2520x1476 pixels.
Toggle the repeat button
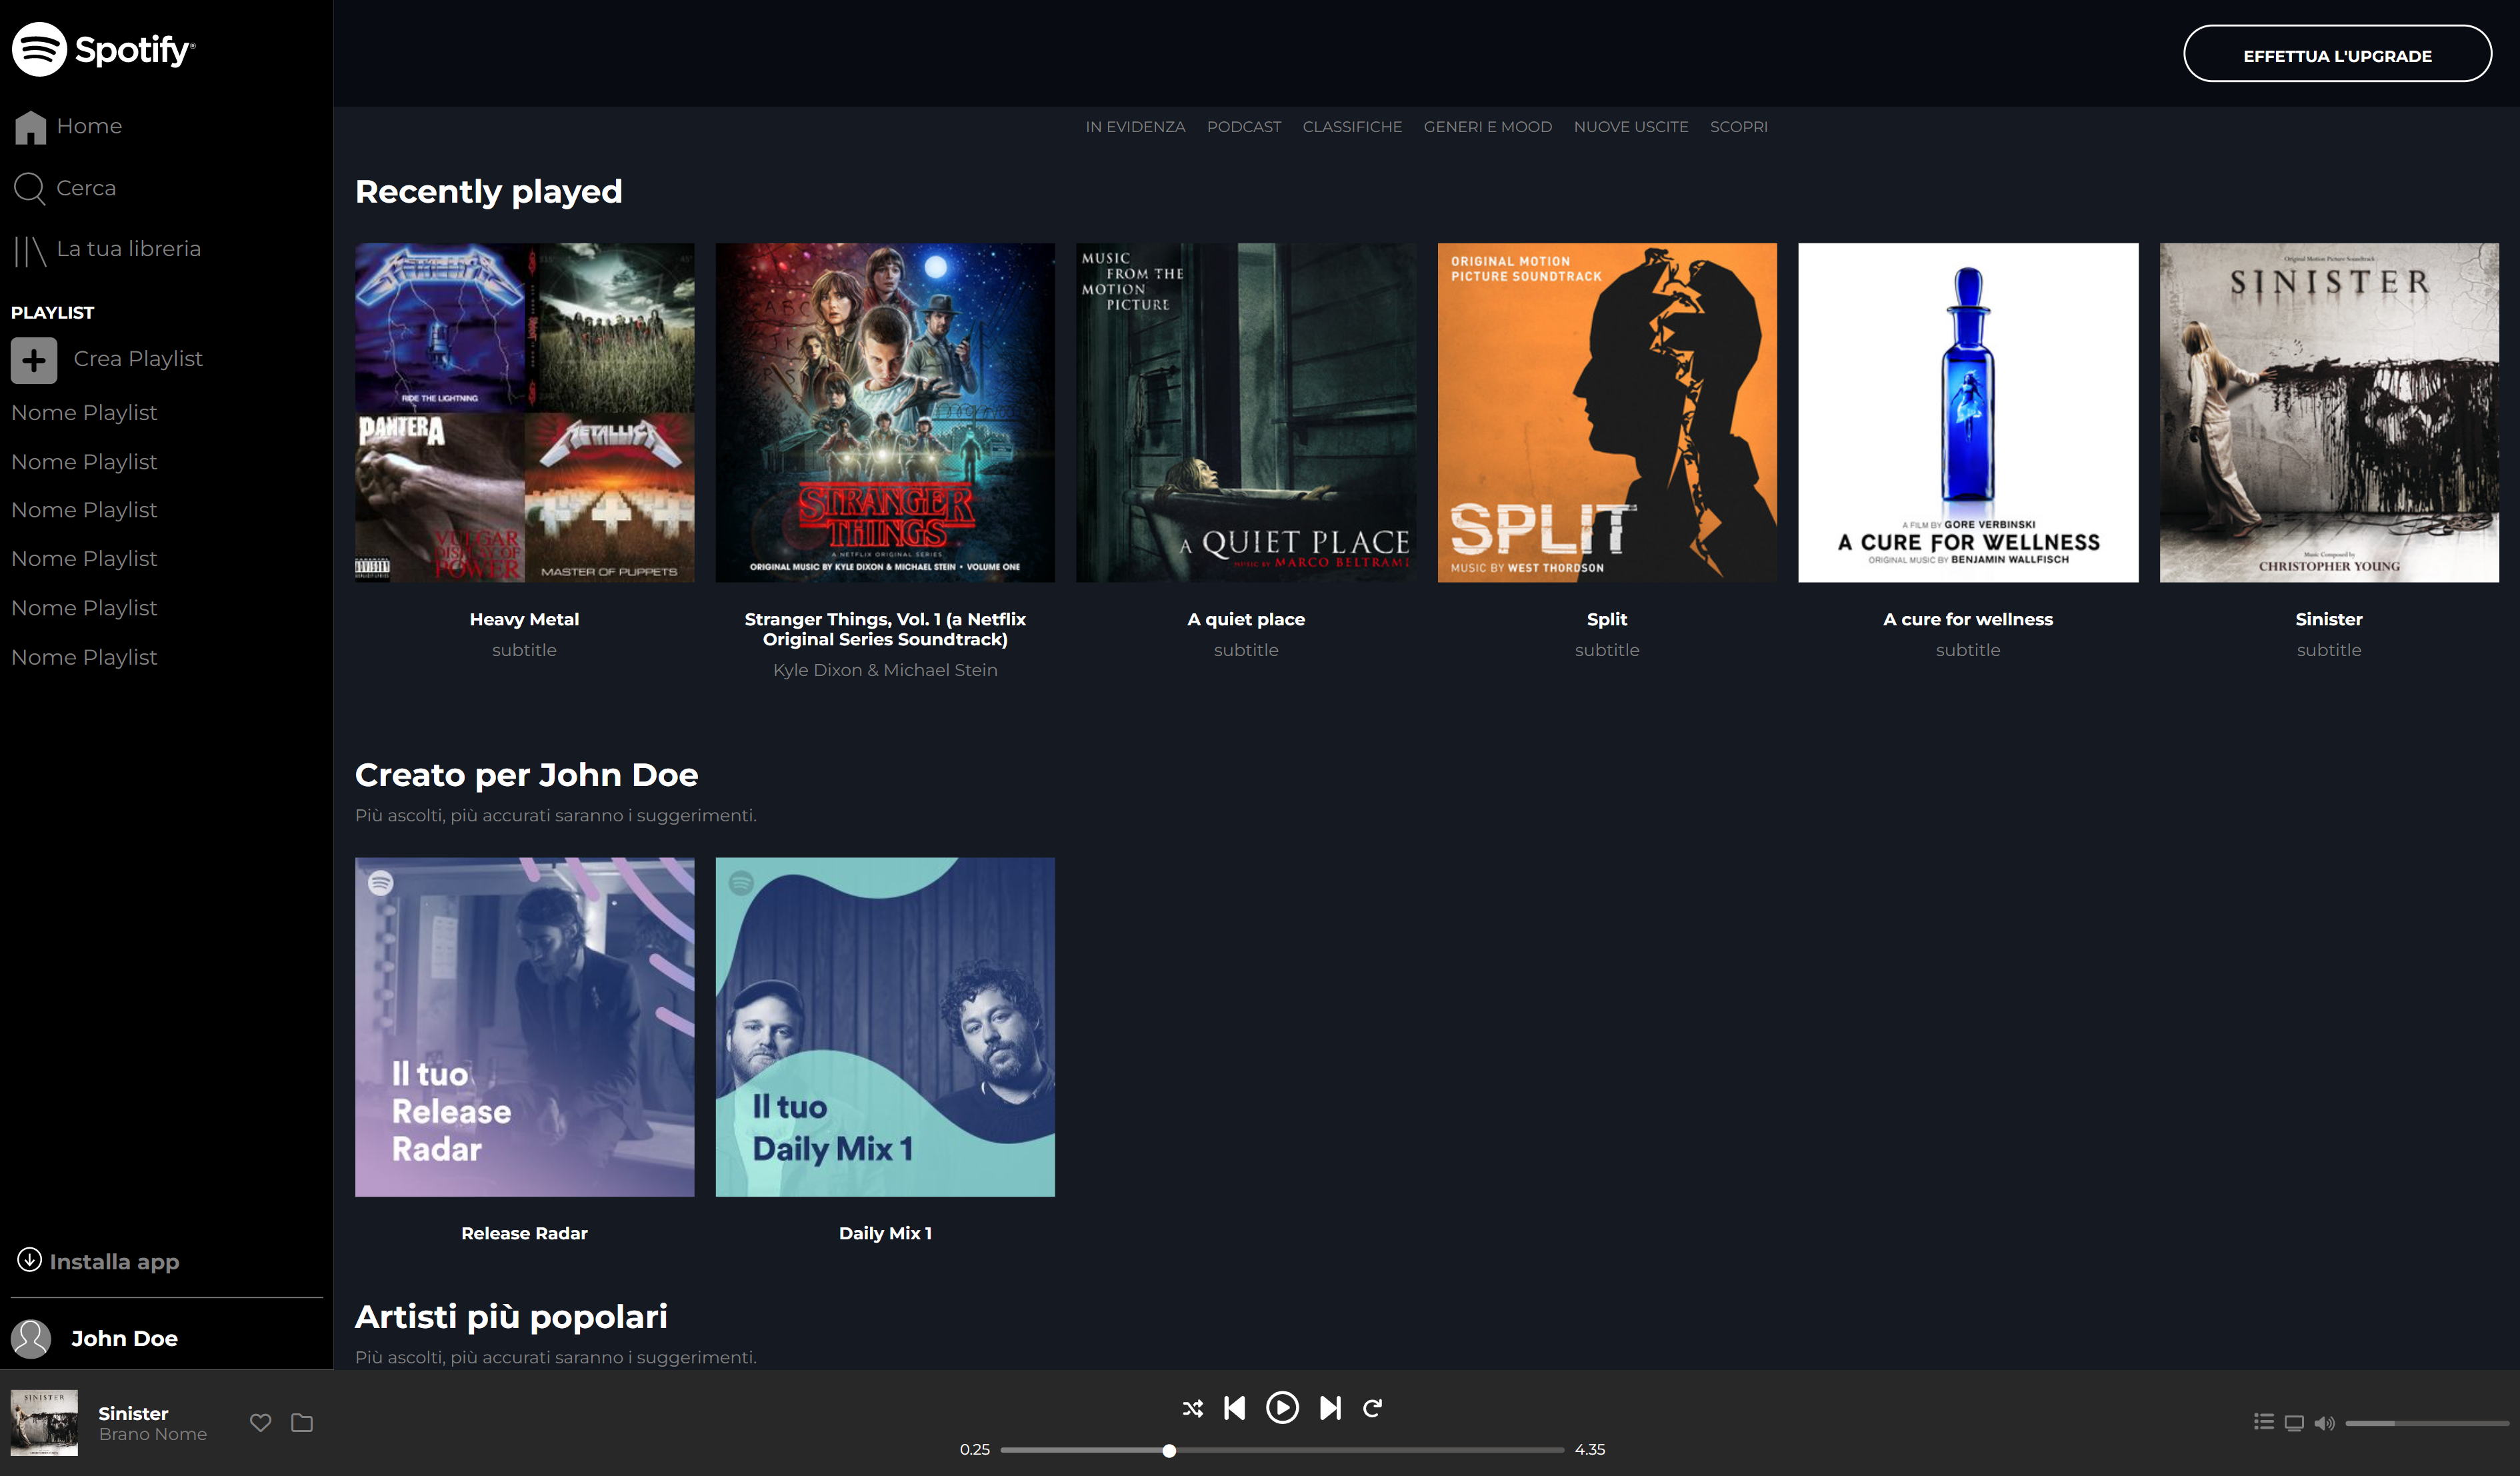[1373, 1408]
